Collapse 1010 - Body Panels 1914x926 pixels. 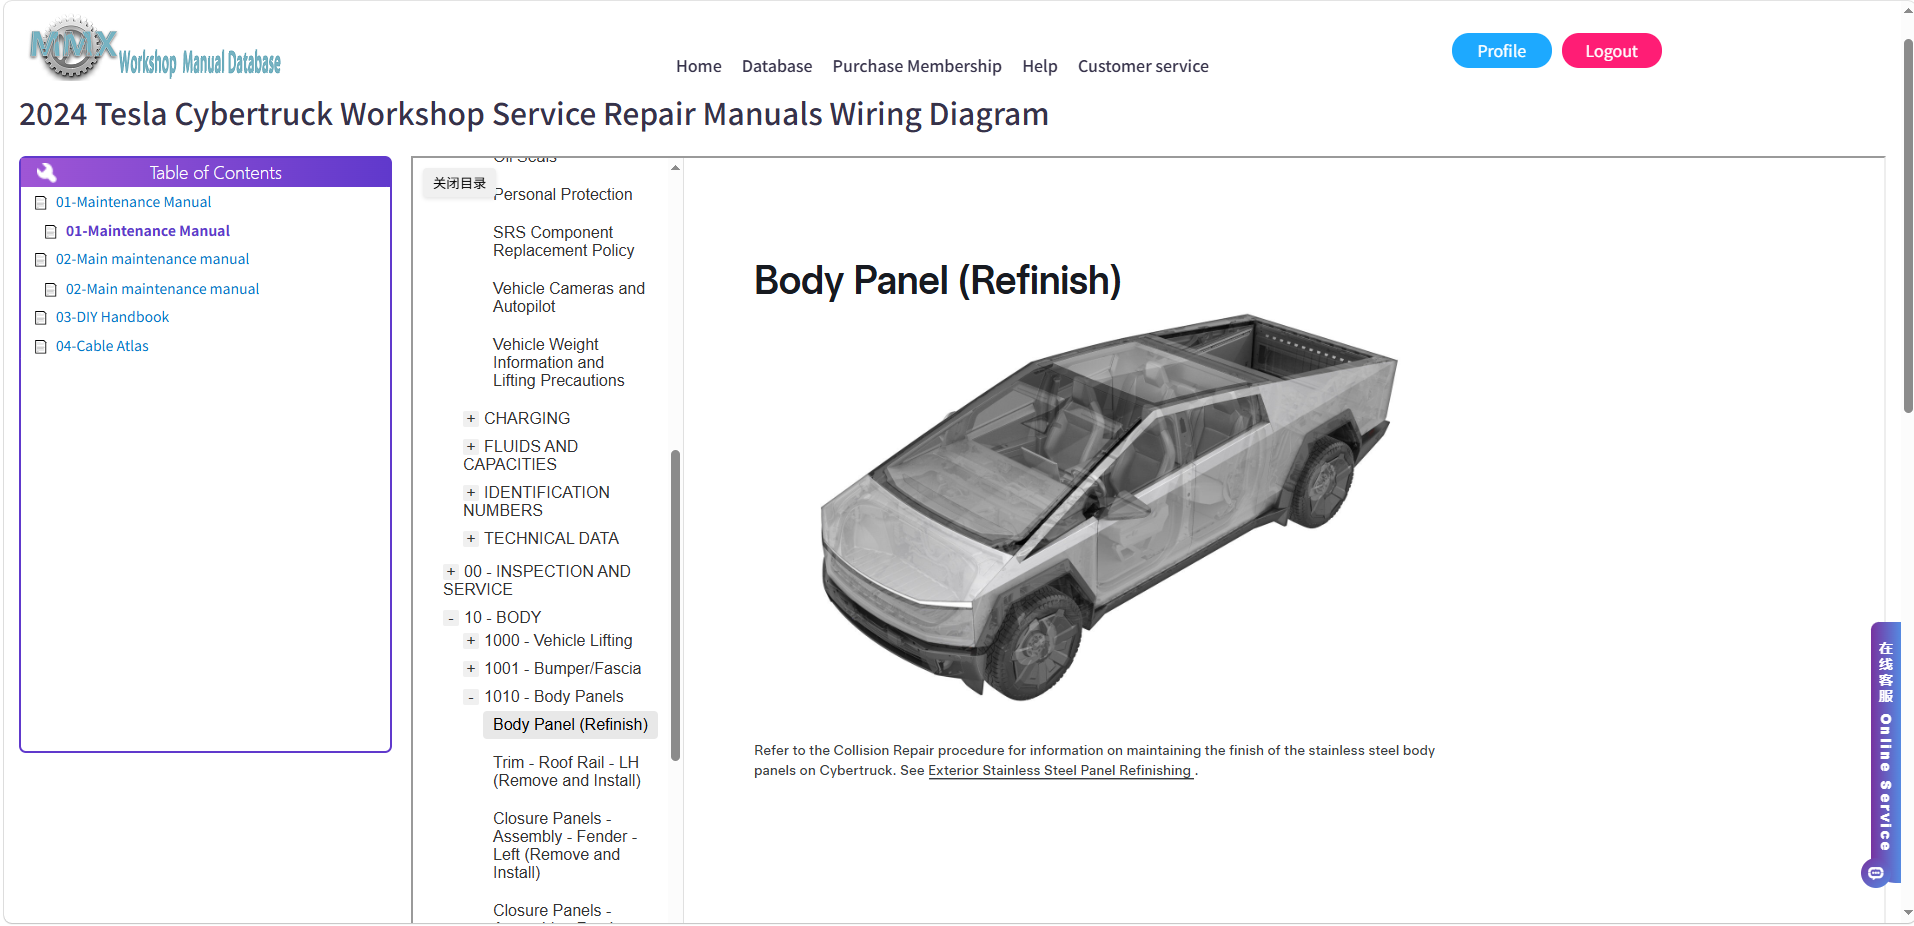click(x=470, y=697)
